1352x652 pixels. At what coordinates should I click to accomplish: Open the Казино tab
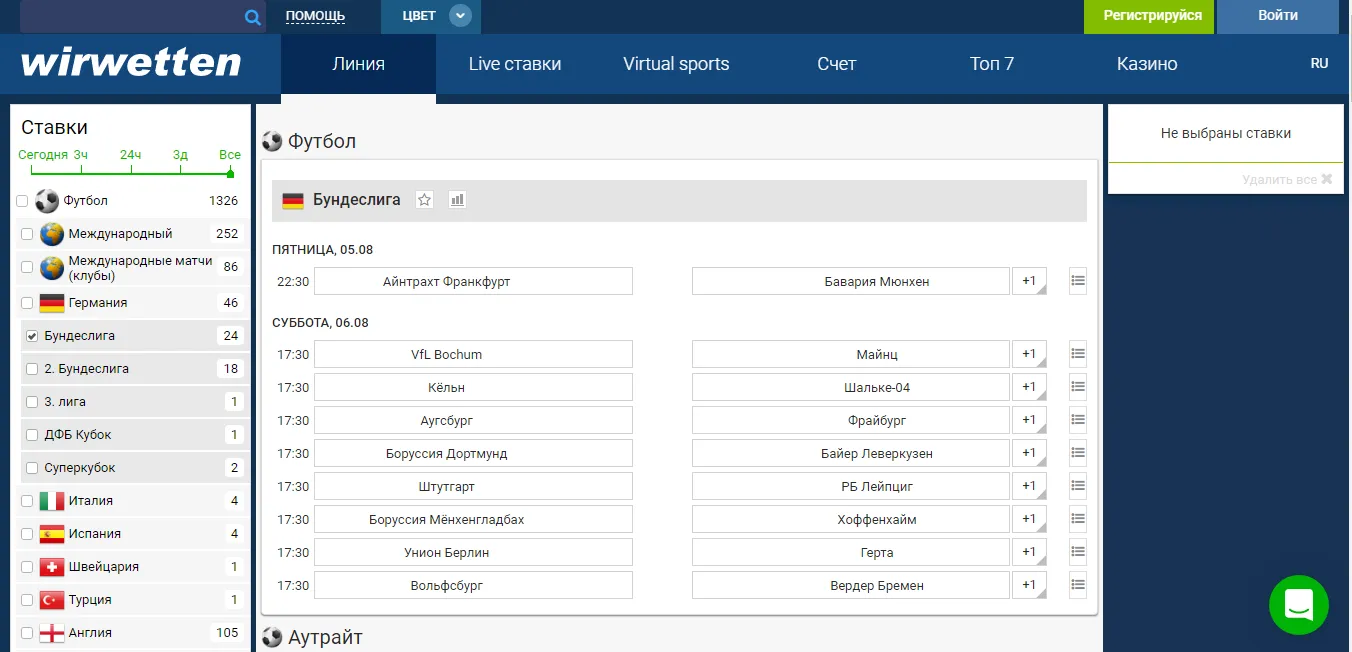1147,64
